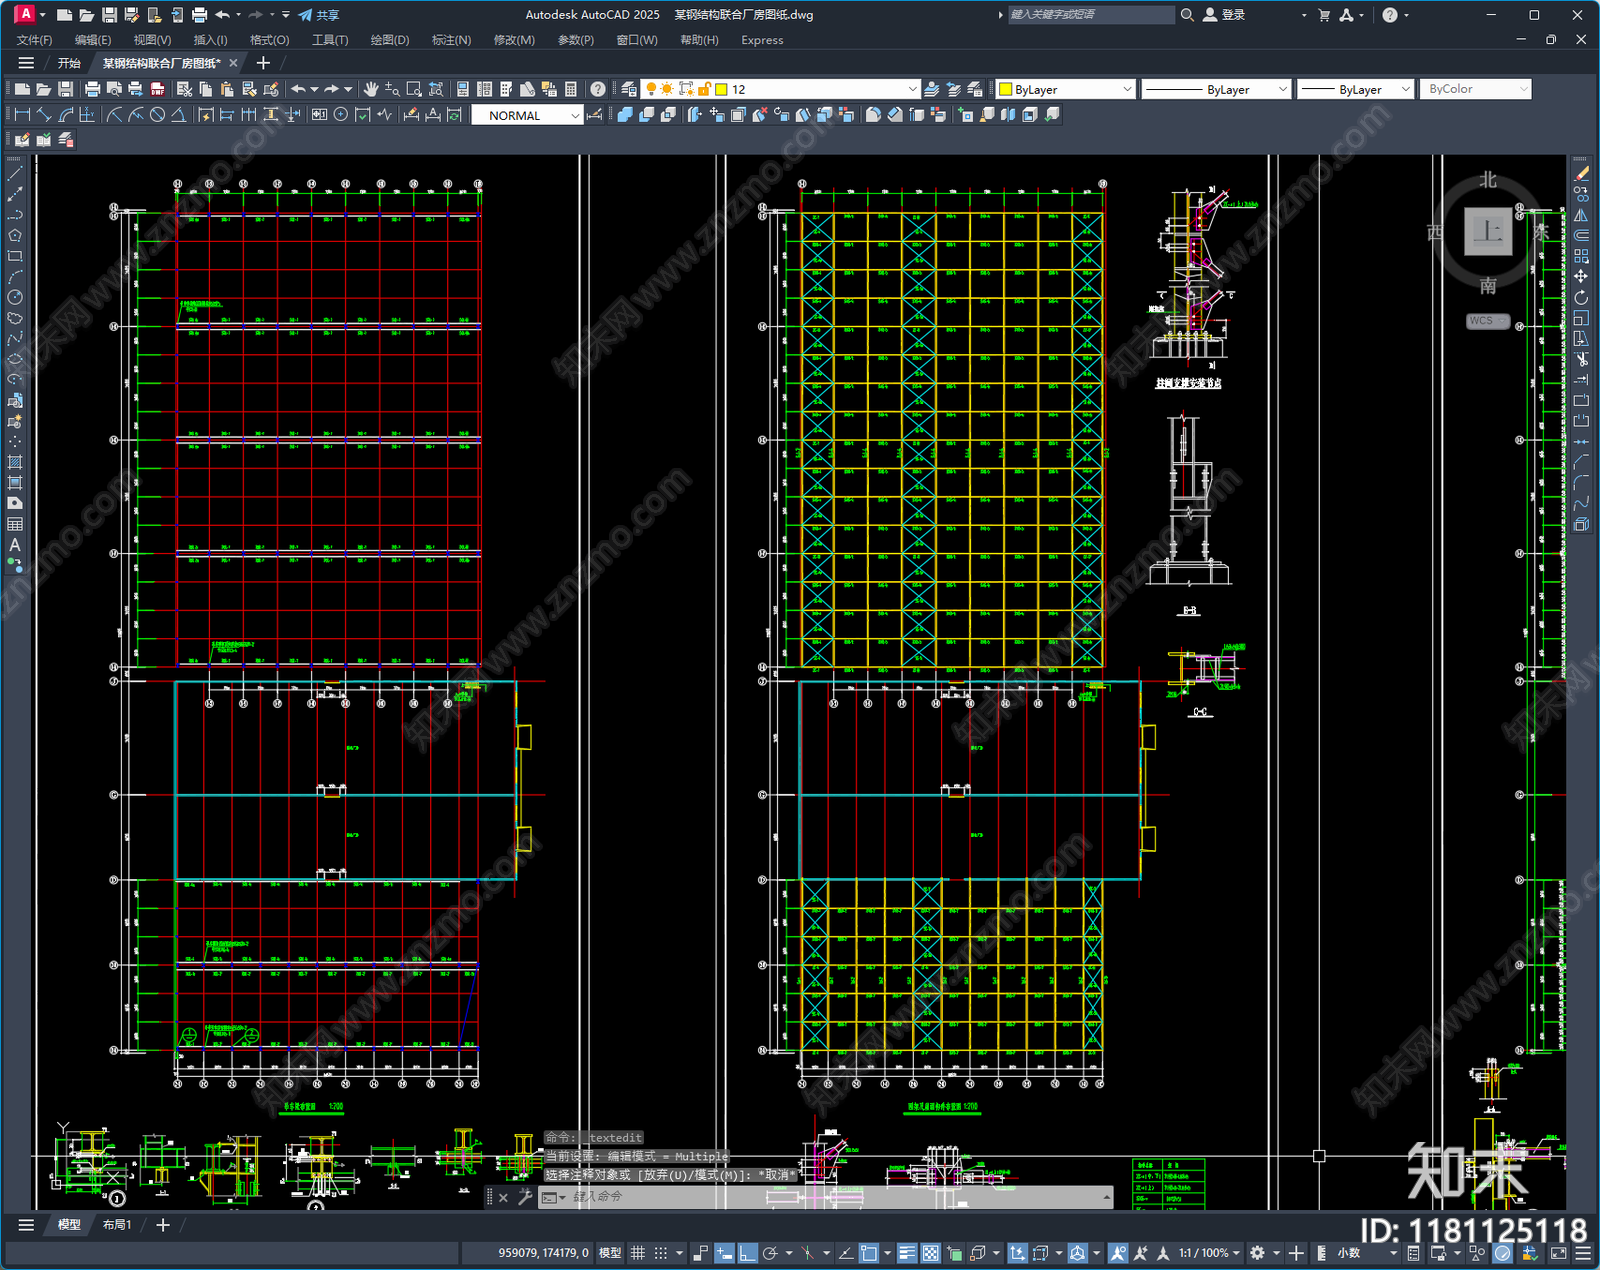The image size is (1600, 1270).
Task: Open the Layer Properties Manager icon
Action: pos(628,89)
